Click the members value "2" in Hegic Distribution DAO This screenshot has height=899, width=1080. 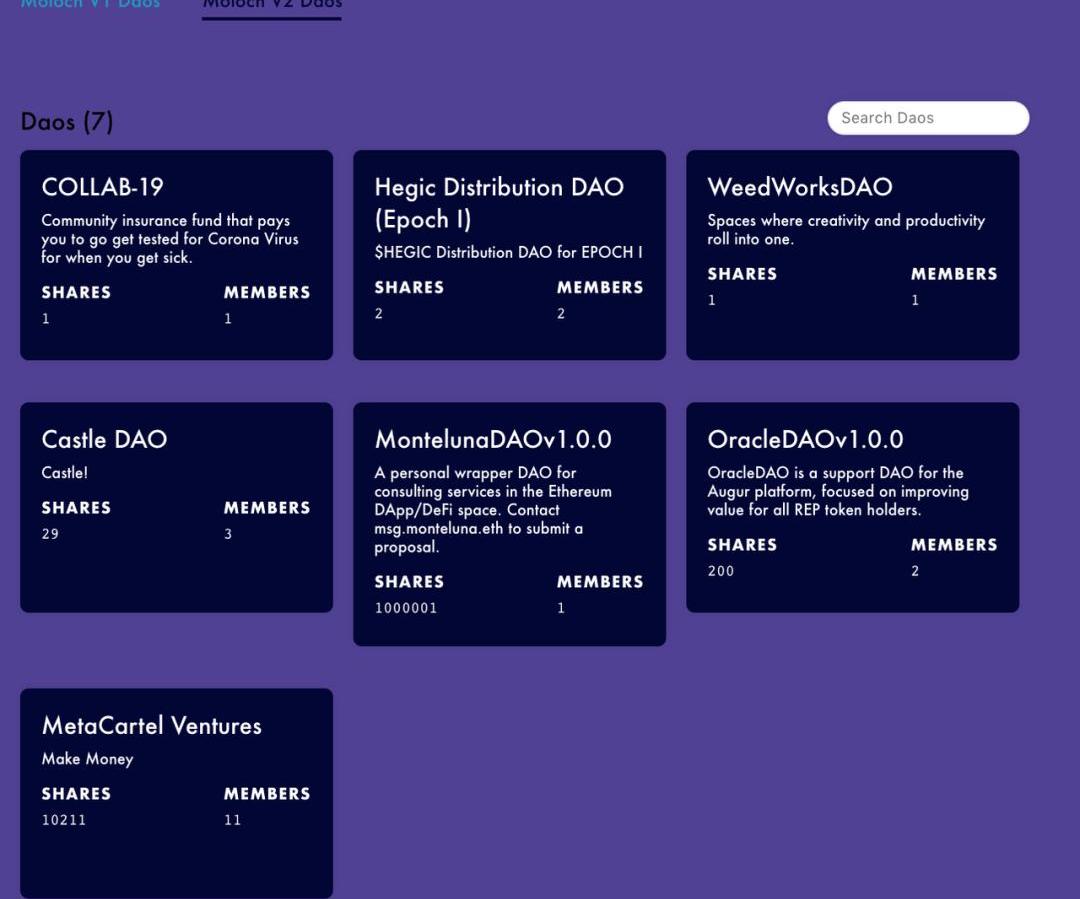(x=561, y=313)
